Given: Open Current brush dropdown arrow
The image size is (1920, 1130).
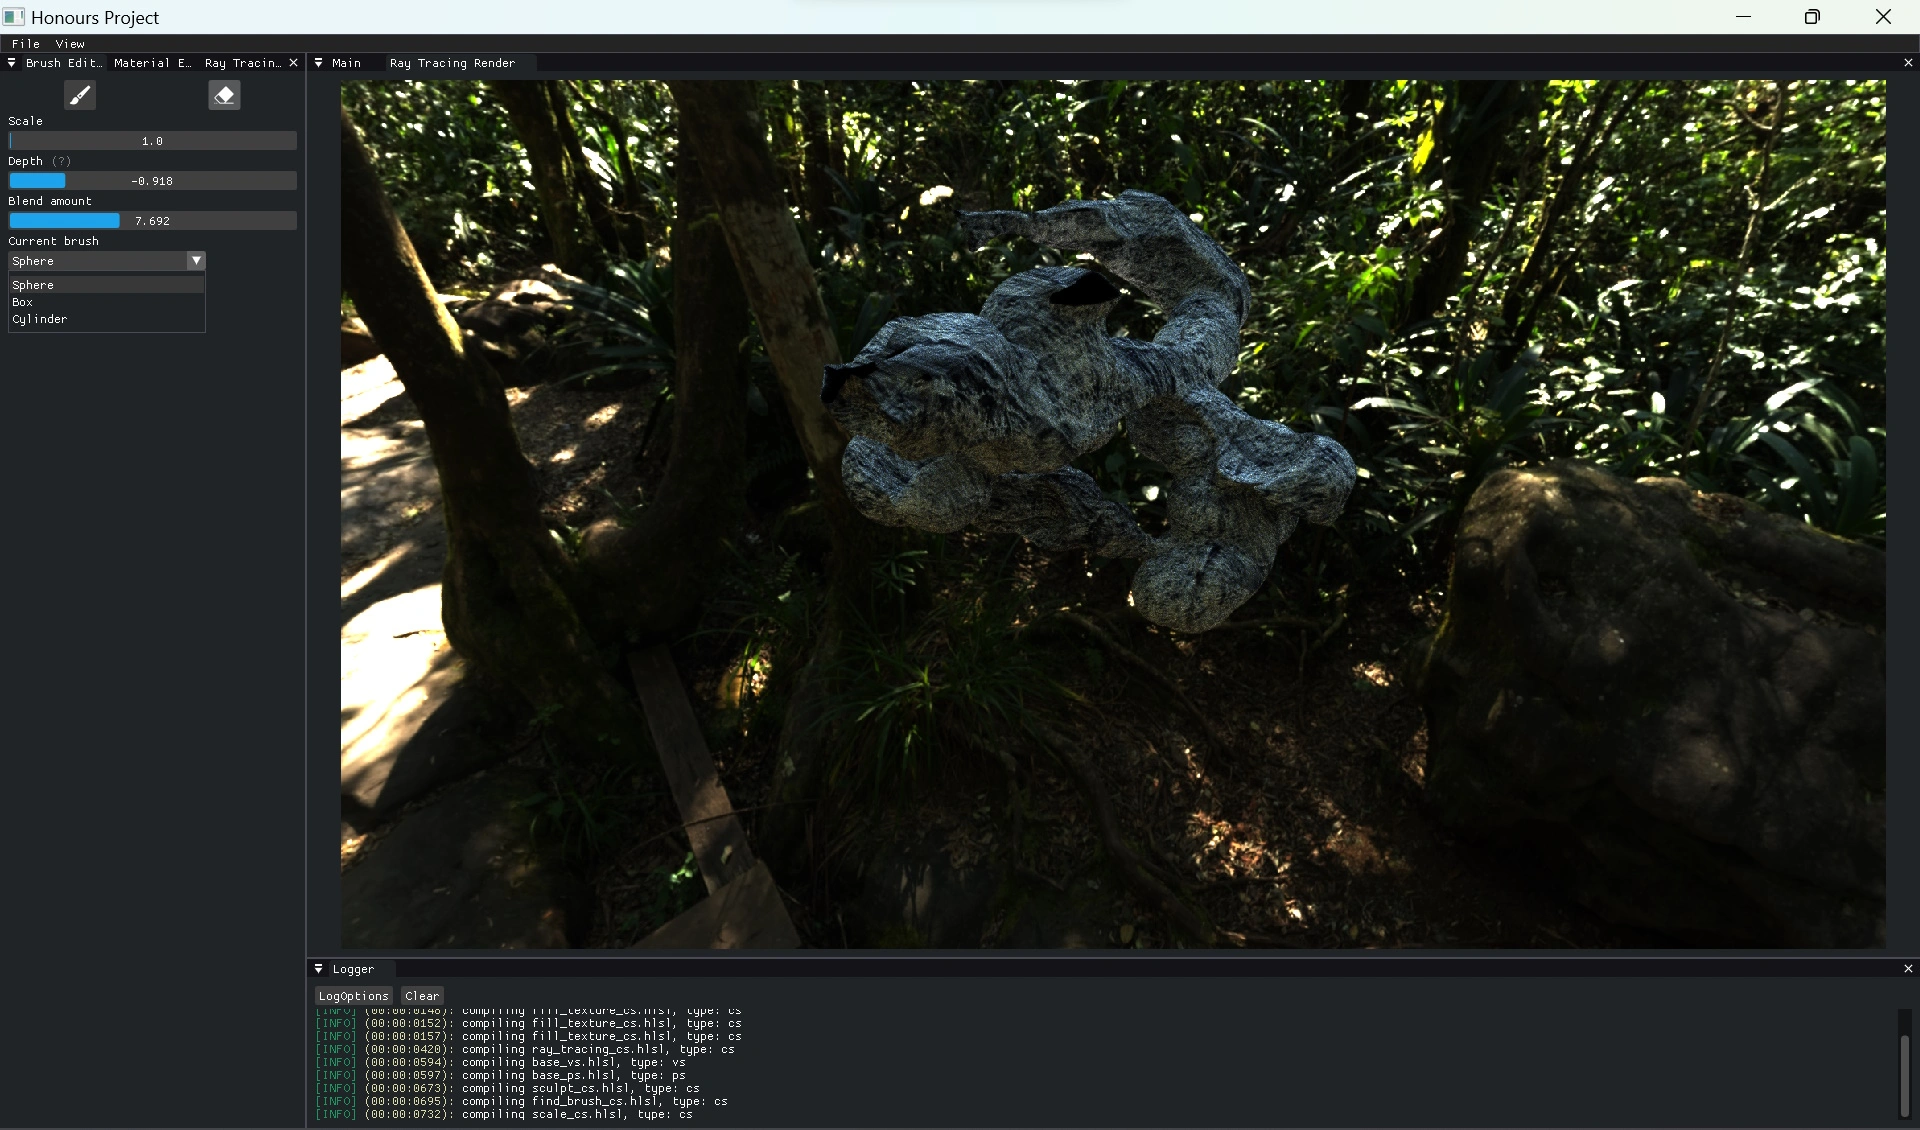Looking at the screenshot, I should (196, 261).
